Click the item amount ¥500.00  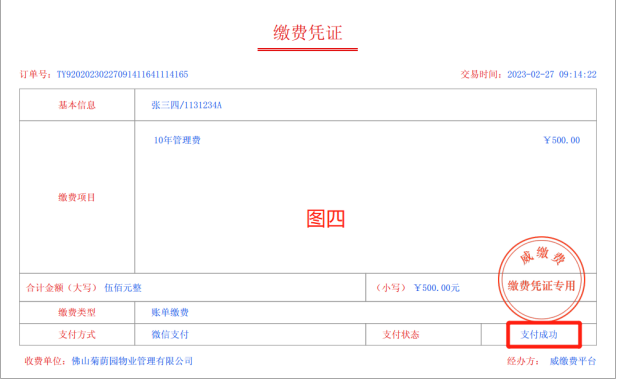(562, 140)
